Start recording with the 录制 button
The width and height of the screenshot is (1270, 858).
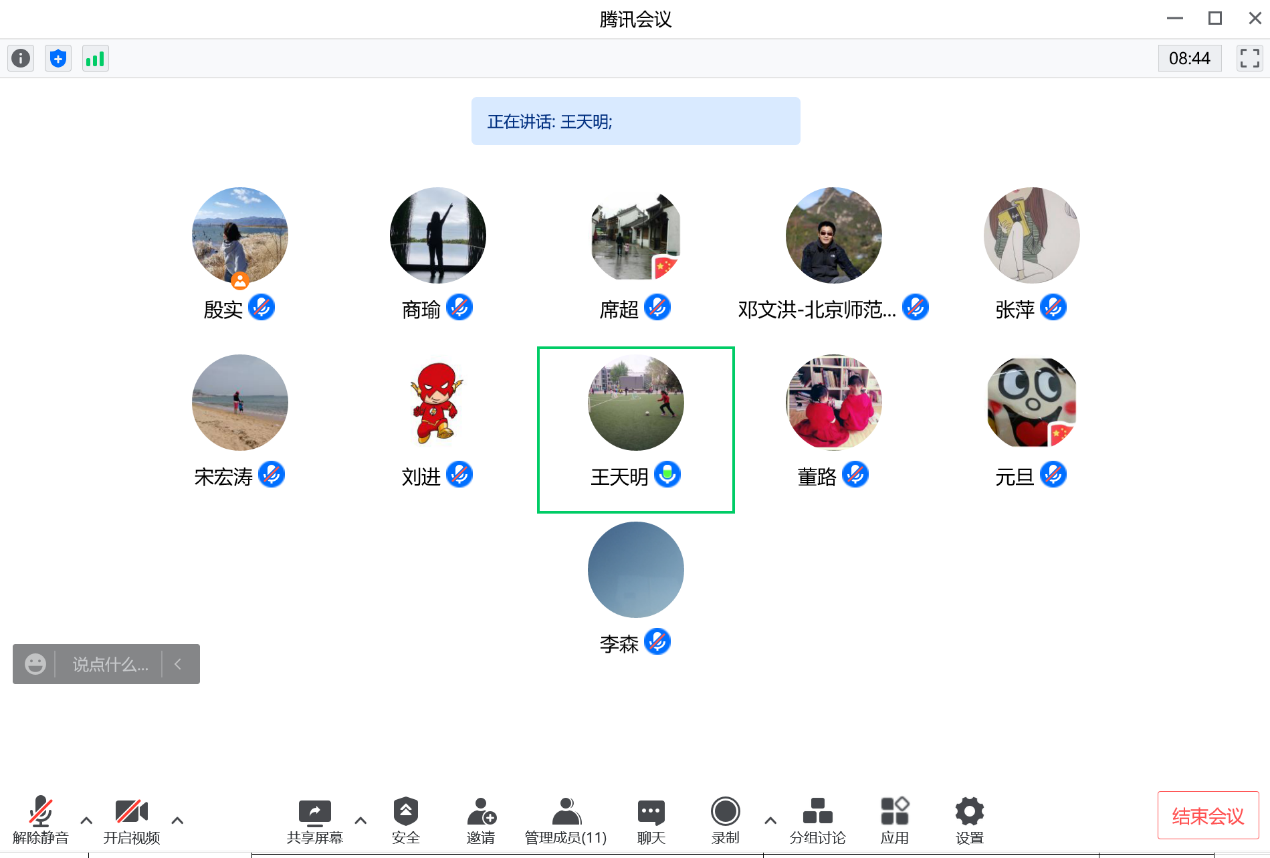click(x=725, y=820)
